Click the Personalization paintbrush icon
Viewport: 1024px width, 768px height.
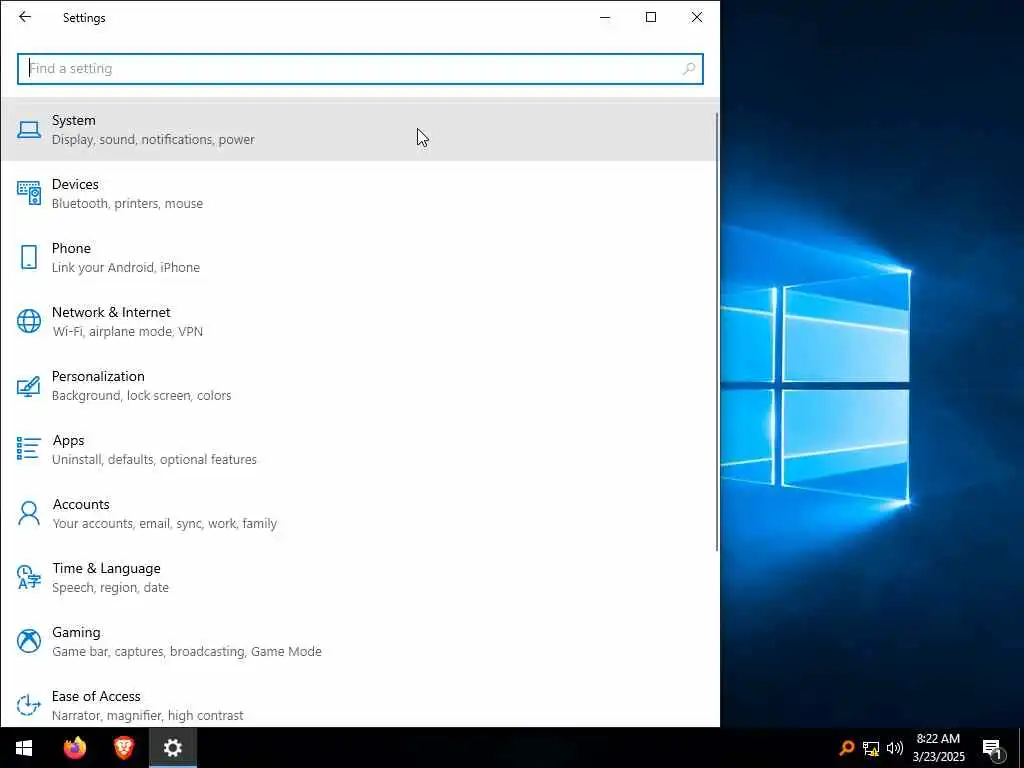coord(29,385)
